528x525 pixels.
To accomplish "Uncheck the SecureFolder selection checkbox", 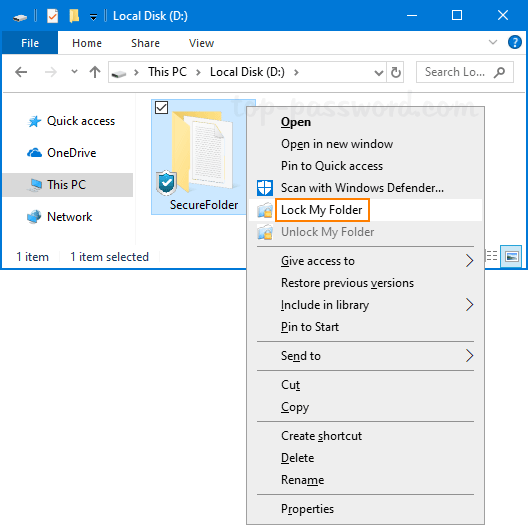I will pyautogui.click(x=161, y=108).
